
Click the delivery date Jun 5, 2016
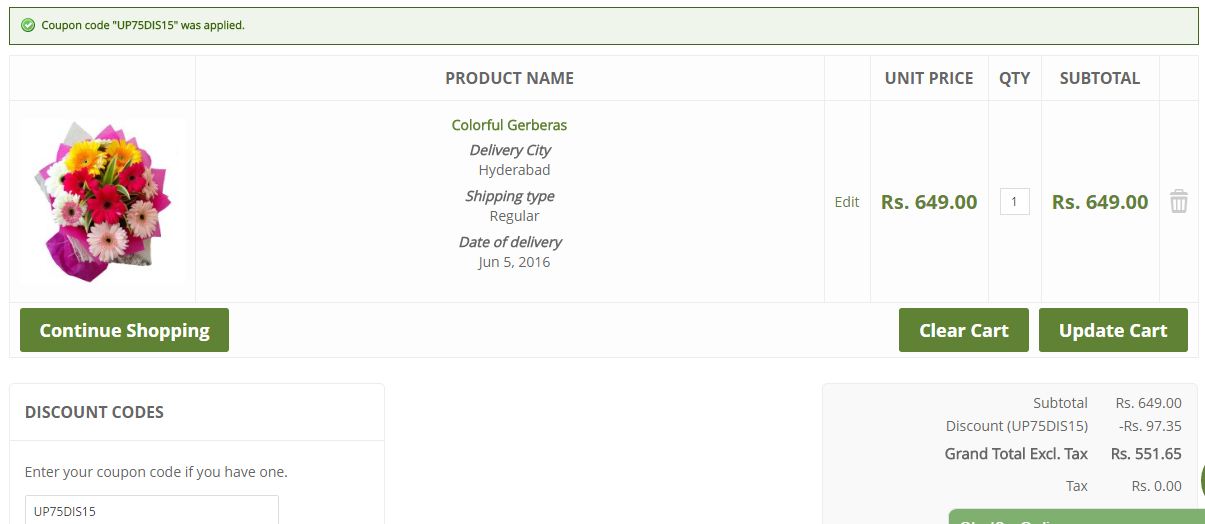pos(514,262)
